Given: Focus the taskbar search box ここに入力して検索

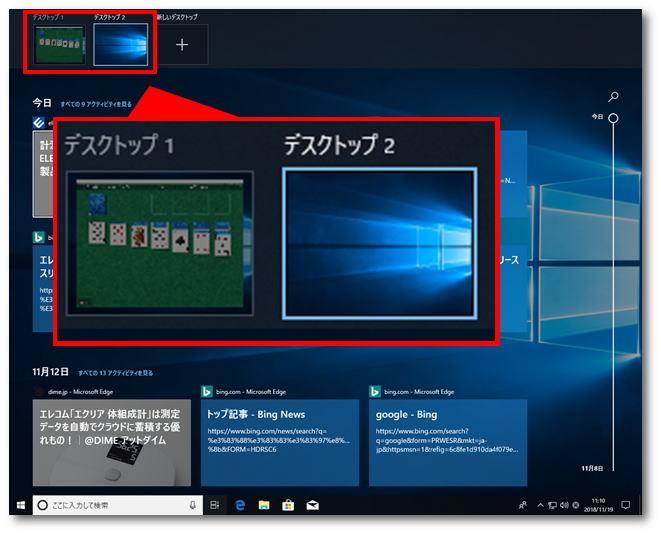Looking at the screenshot, I should pos(118,505).
